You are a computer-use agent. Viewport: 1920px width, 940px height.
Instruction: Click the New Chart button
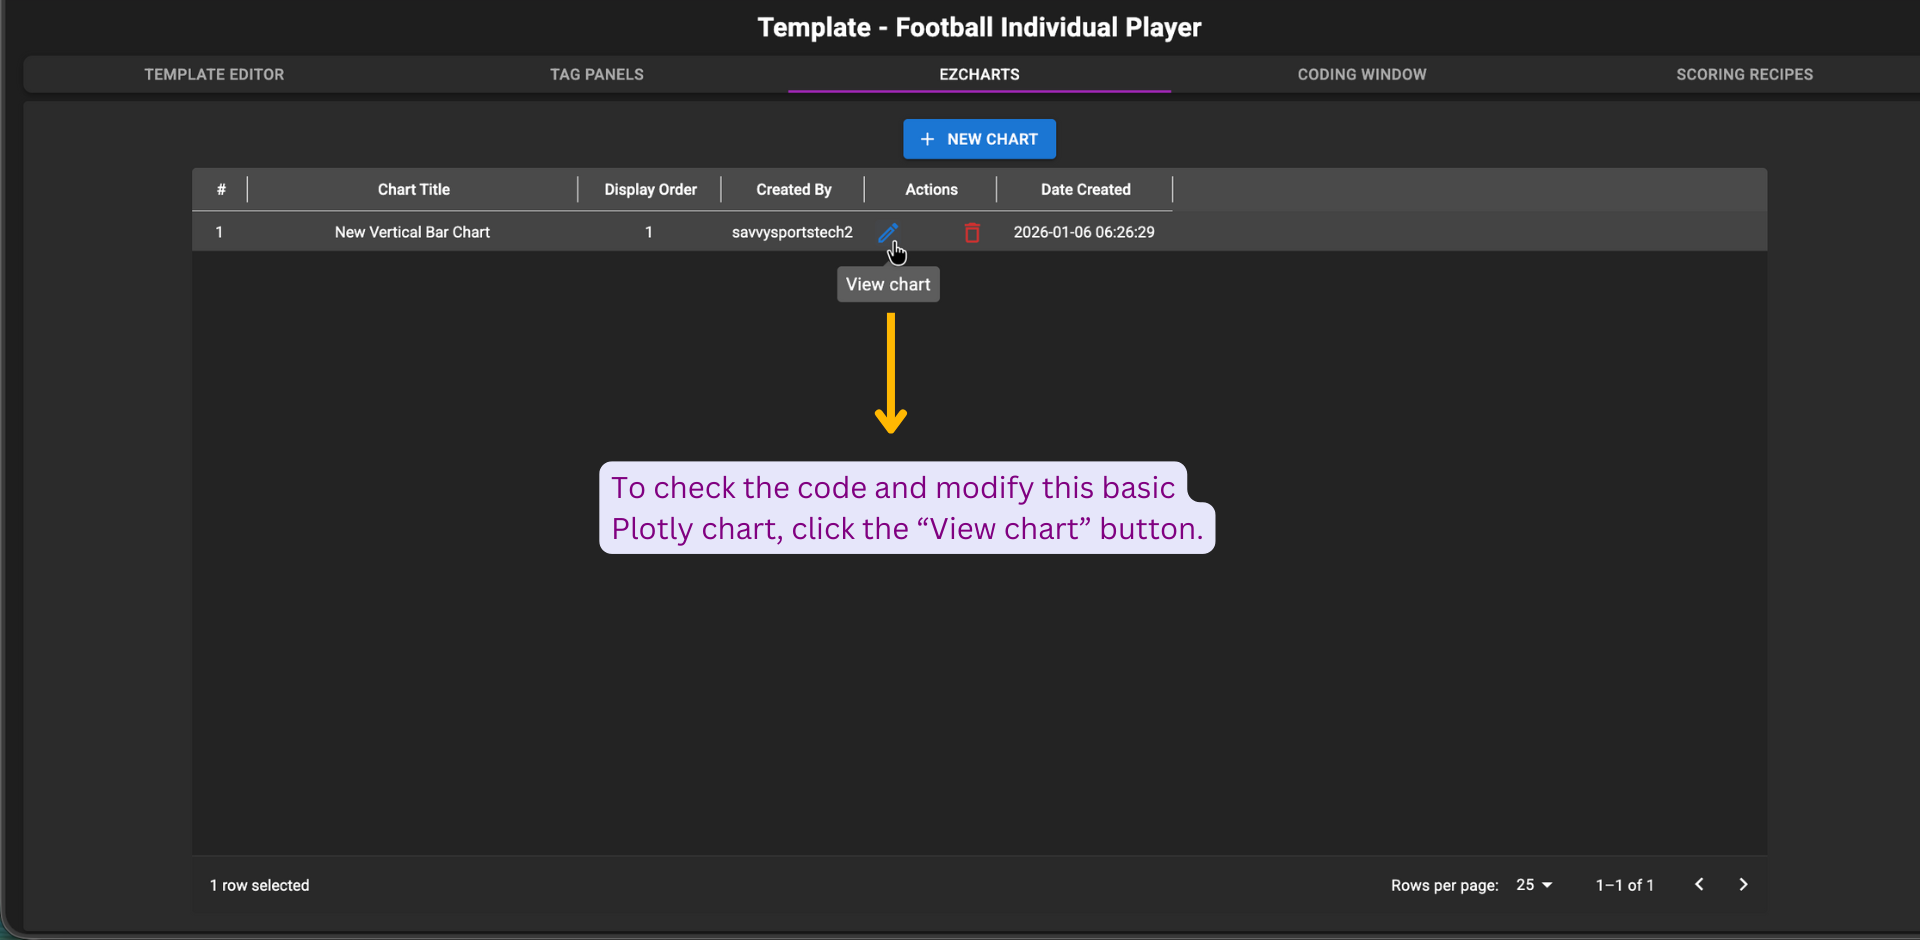pyautogui.click(x=979, y=139)
